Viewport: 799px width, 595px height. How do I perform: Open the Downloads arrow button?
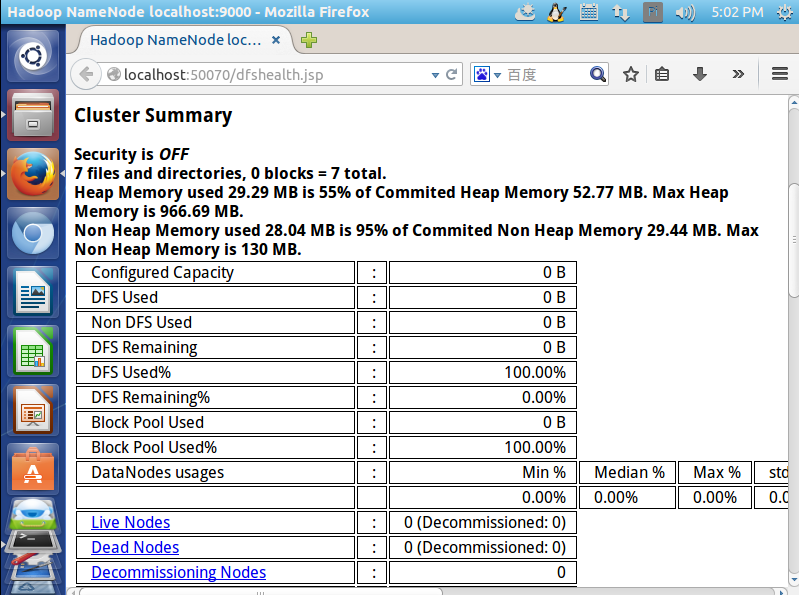[x=700, y=74]
